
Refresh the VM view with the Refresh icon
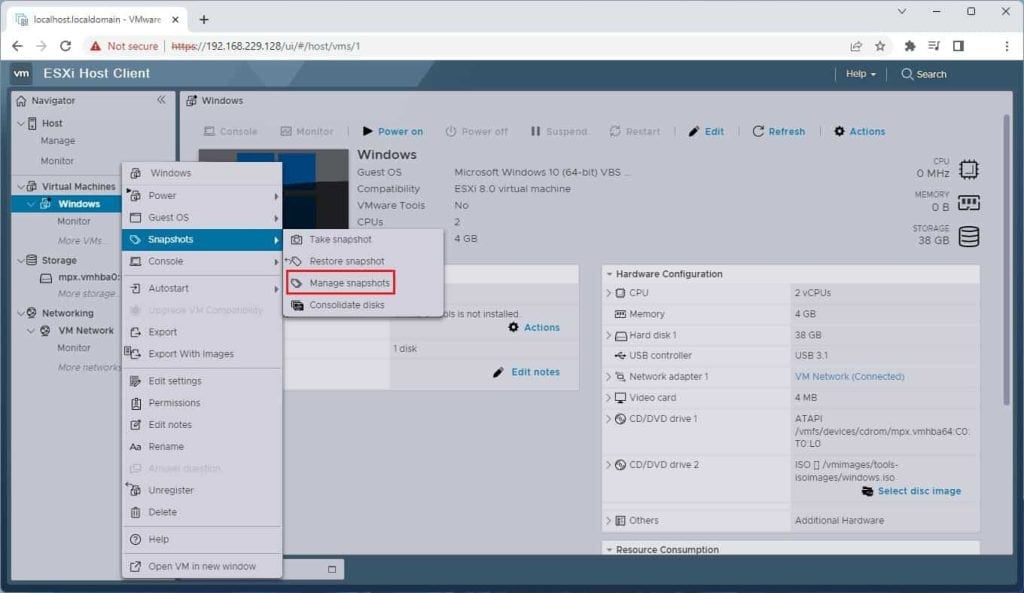(x=779, y=131)
